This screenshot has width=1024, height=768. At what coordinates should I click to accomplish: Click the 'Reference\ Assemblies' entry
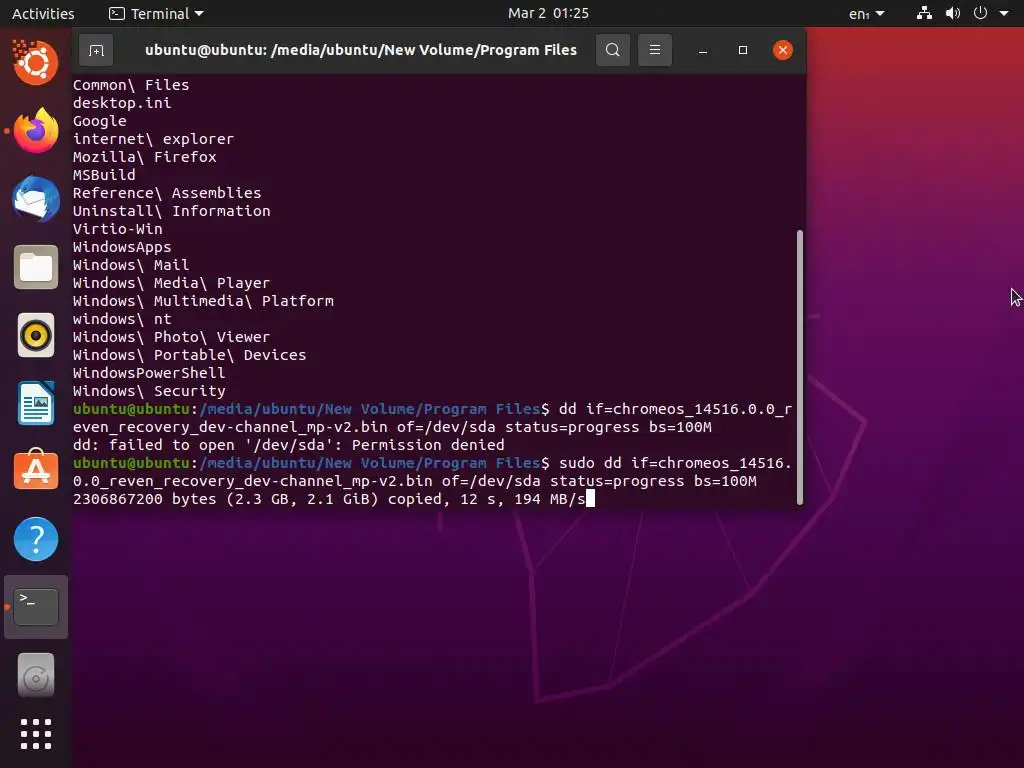(167, 193)
